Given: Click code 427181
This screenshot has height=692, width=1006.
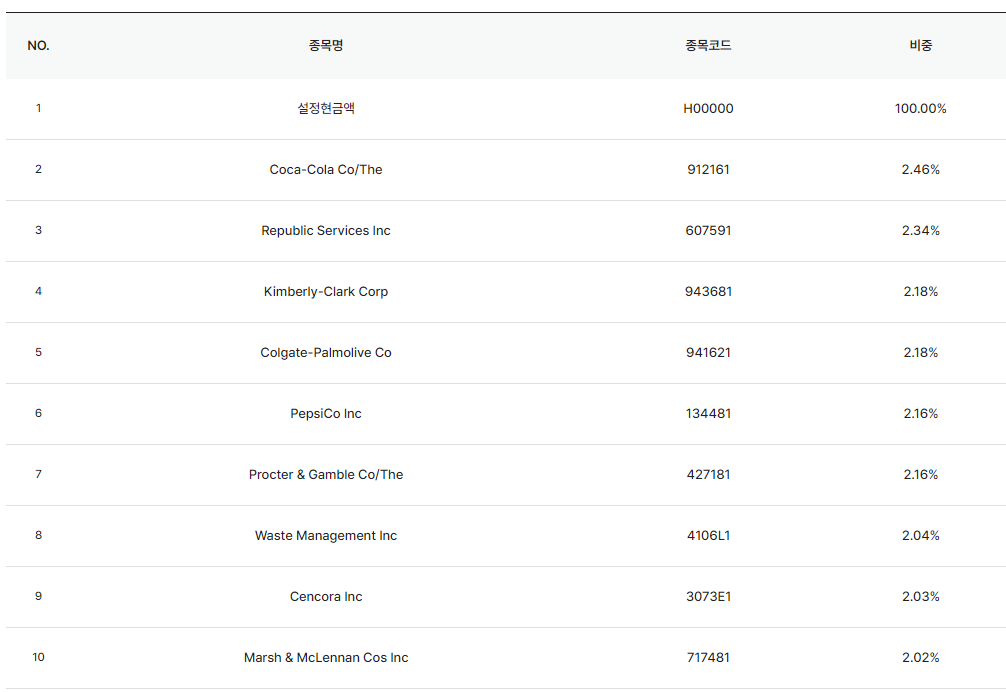Looking at the screenshot, I should (708, 474).
